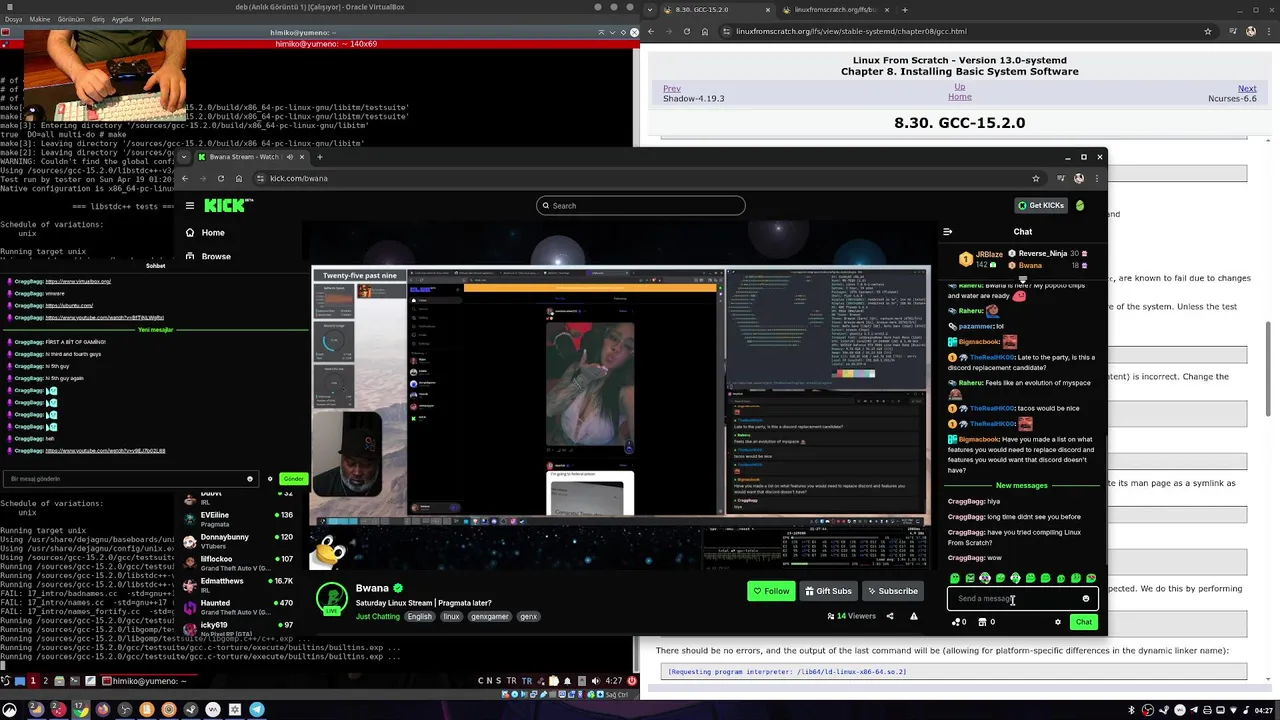The height and width of the screenshot is (720, 1280).
Task: Insert the first green emote
Action: (955, 578)
